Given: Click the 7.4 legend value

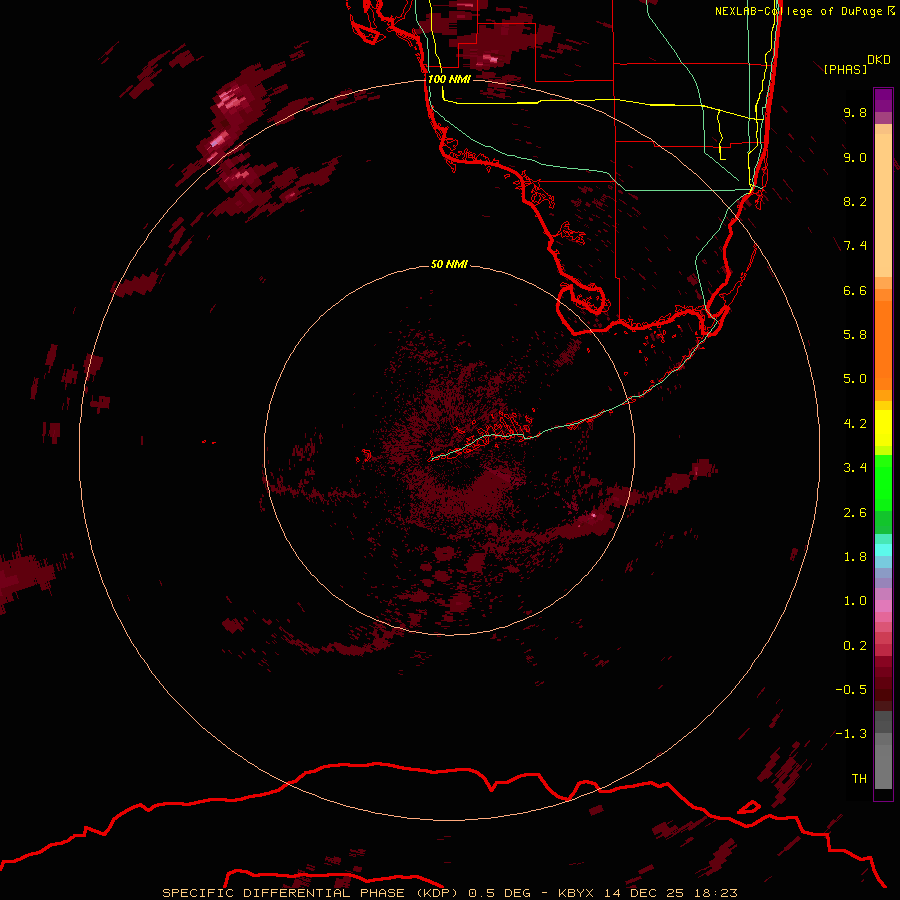Looking at the screenshot, I should [855, 246].
